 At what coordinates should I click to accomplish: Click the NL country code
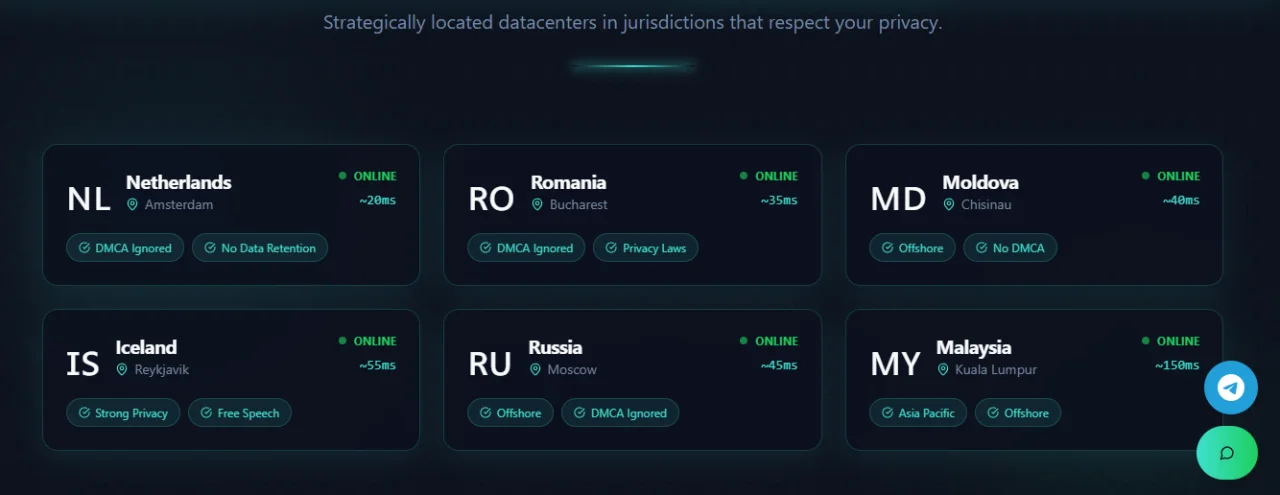(89, 199)
